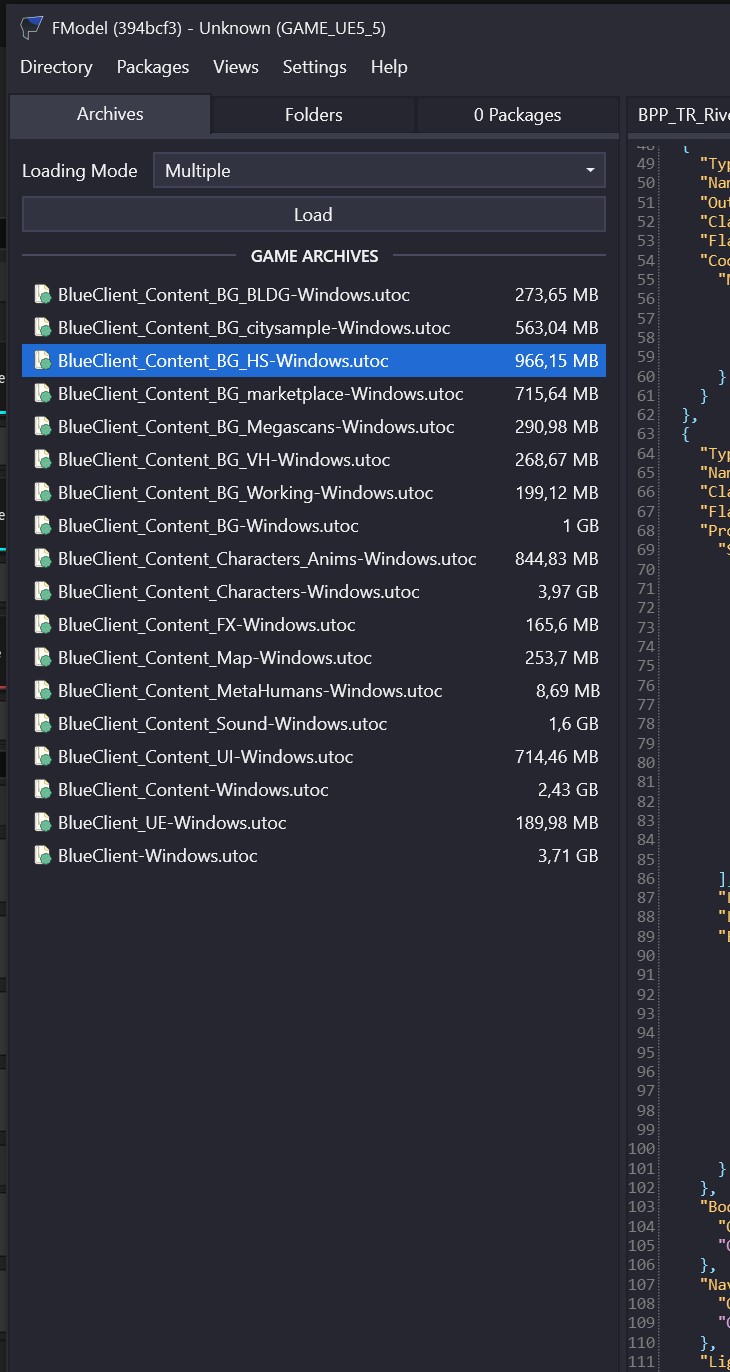This screenshot has height=1372, width=730.
Task: Click line number 103 in code editor
Action: [642, 1207]
